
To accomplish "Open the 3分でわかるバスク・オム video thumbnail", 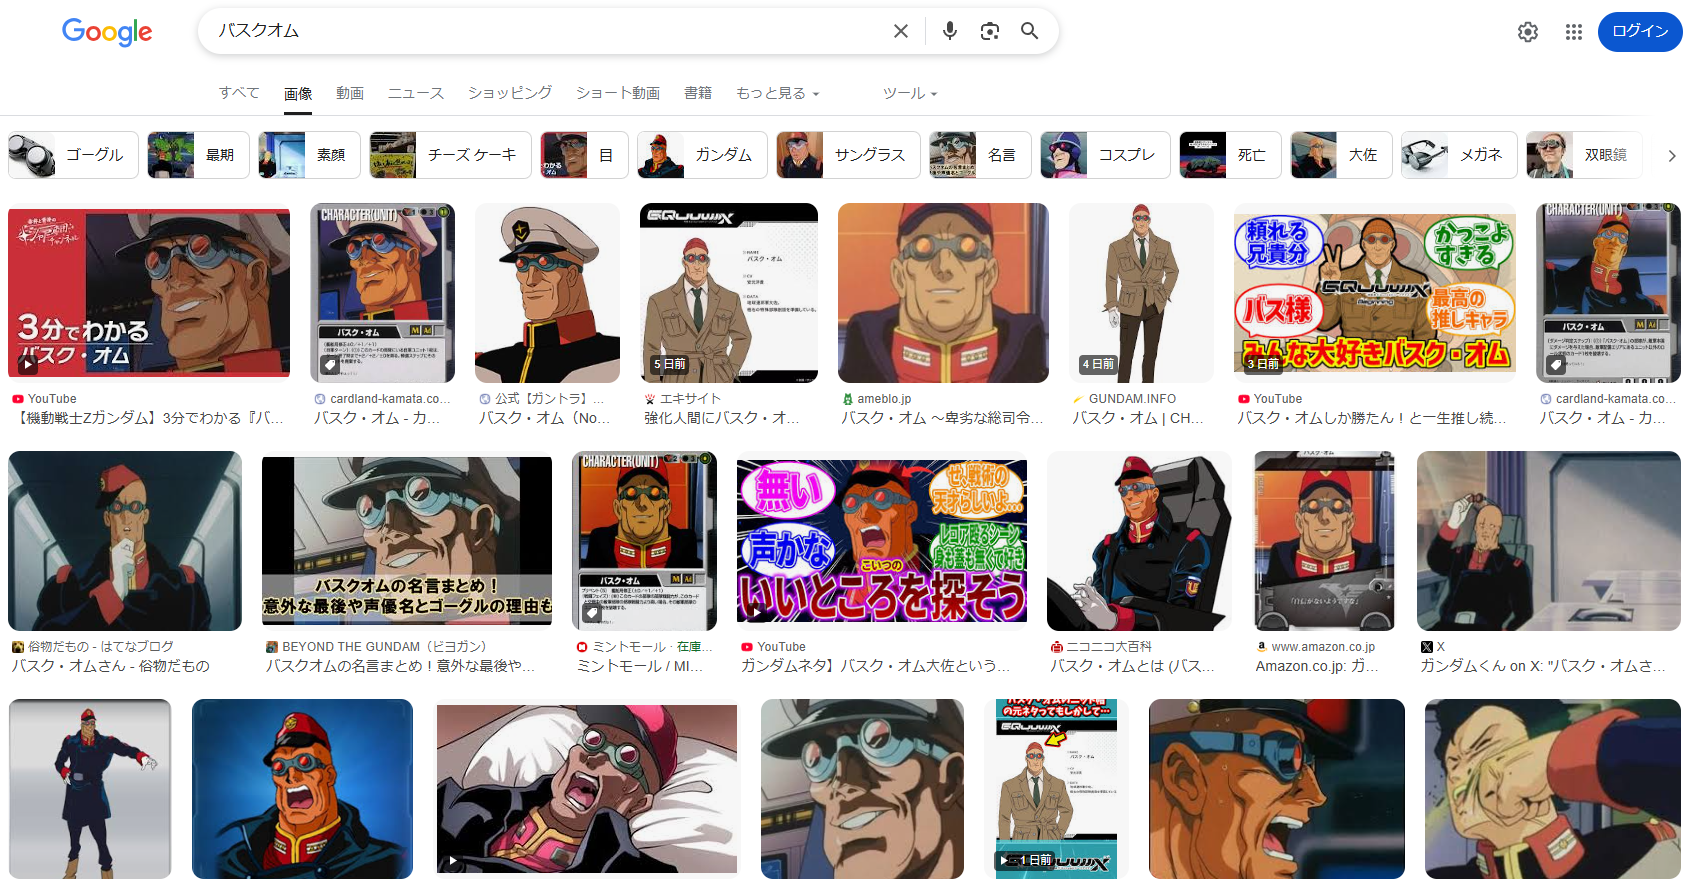I will pyautogui.click(x=149, y=293).
